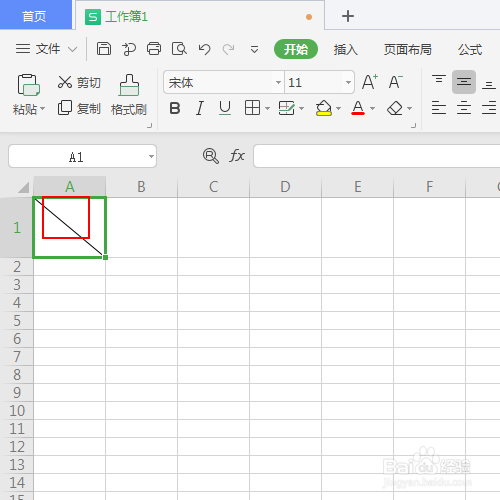500x500 pixels.
Task: Select row 10 header
Action: (x=17, y=411)
